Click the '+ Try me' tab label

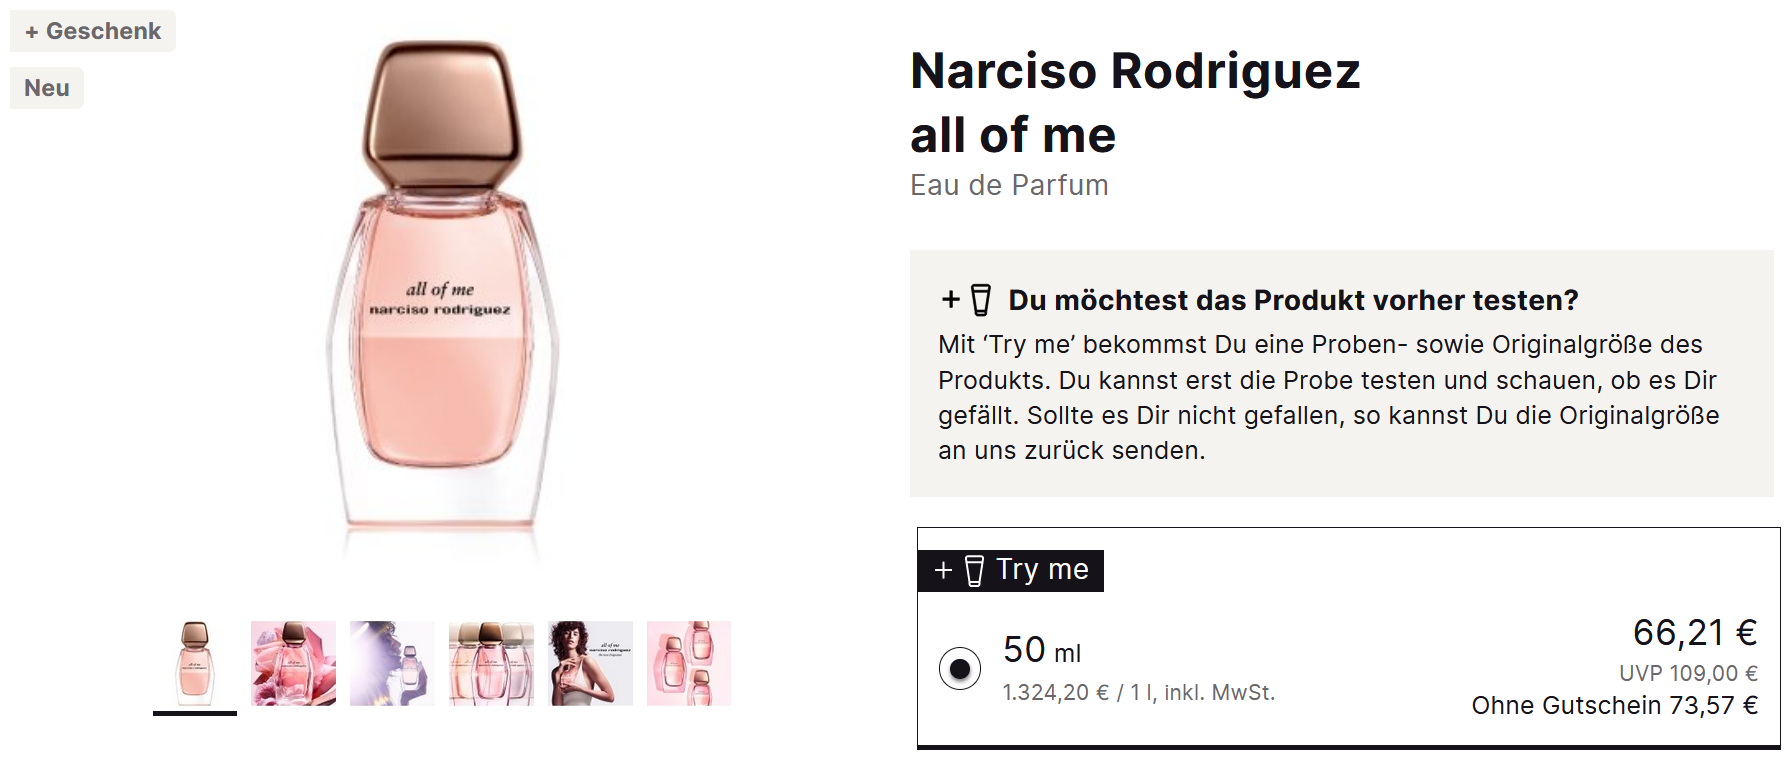pos(1011,570)
